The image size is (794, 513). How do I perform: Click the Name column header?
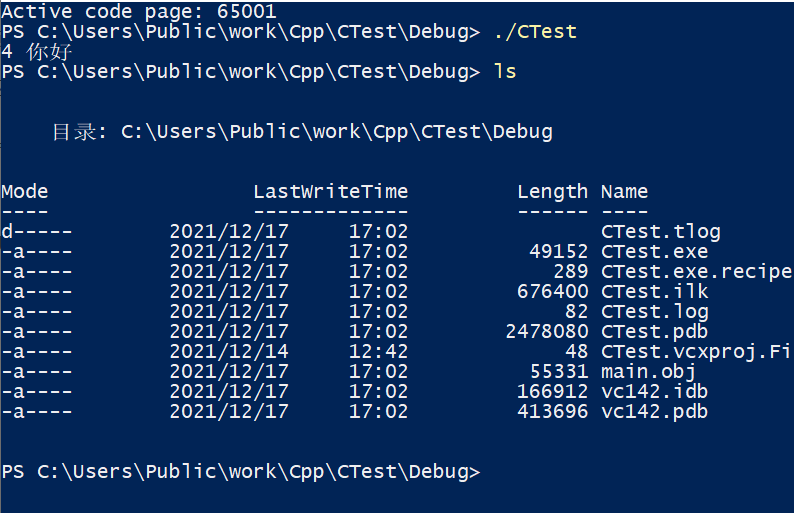(624, 192)
